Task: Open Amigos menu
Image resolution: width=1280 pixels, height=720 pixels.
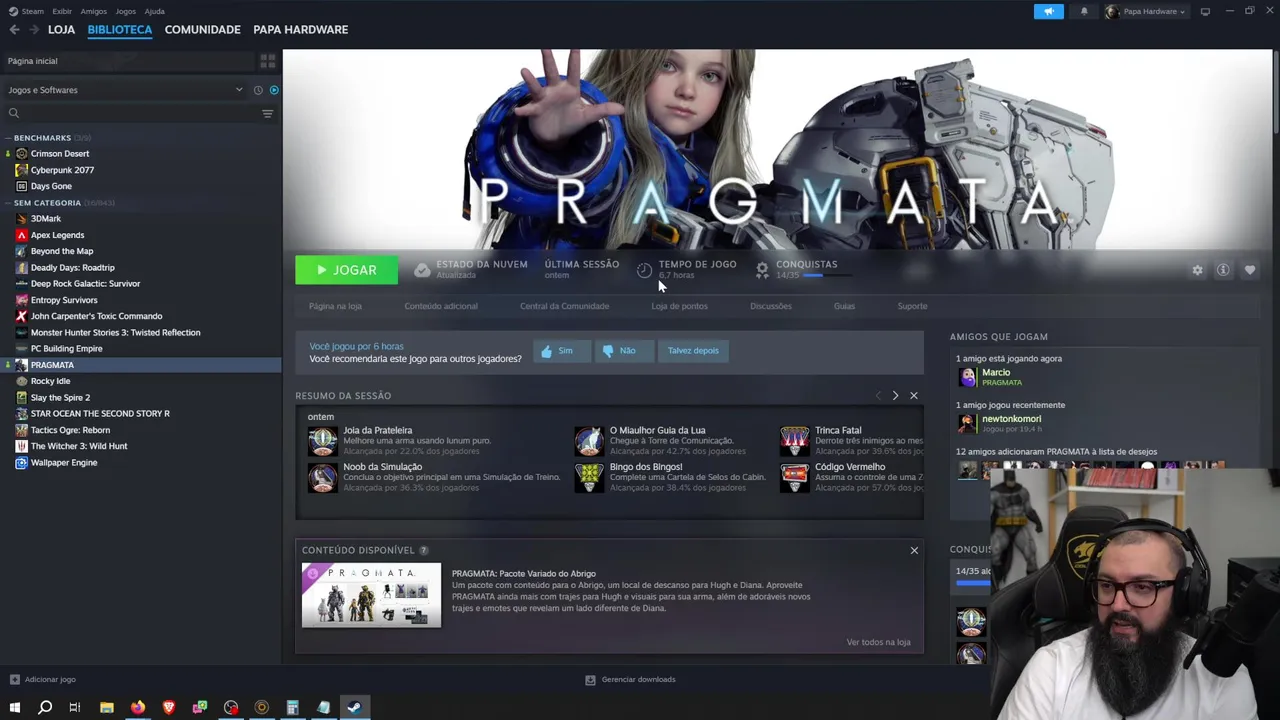Action: click(x=94, y=11)
